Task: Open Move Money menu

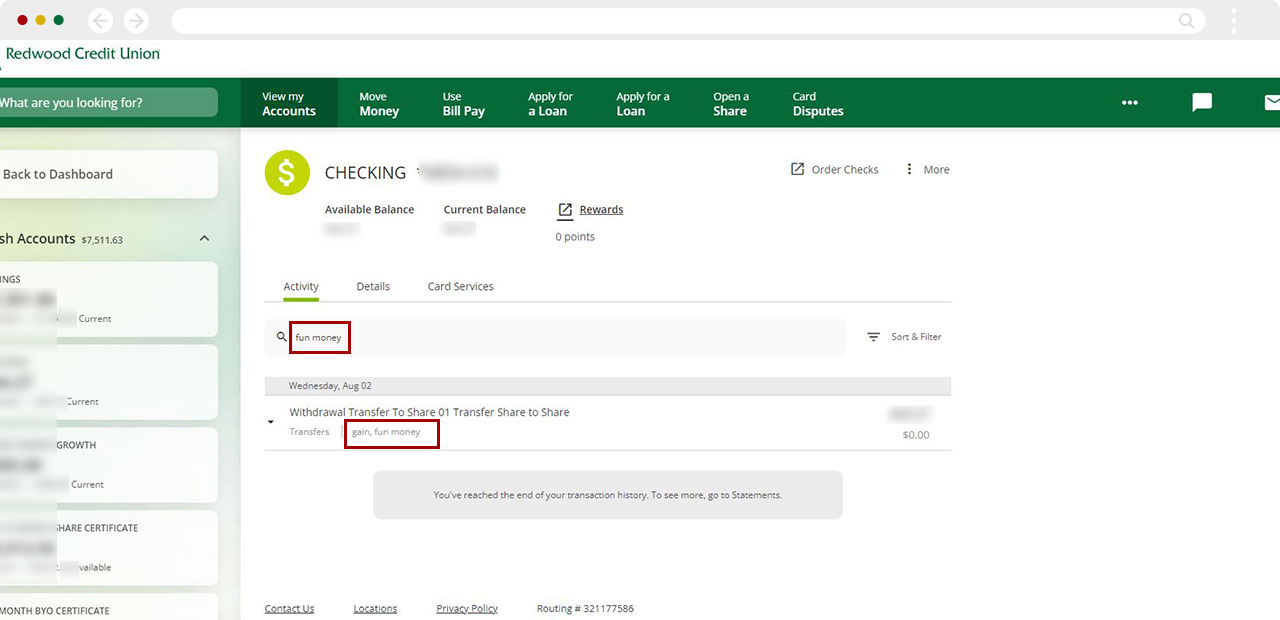Action: click(x=379, y=104)
